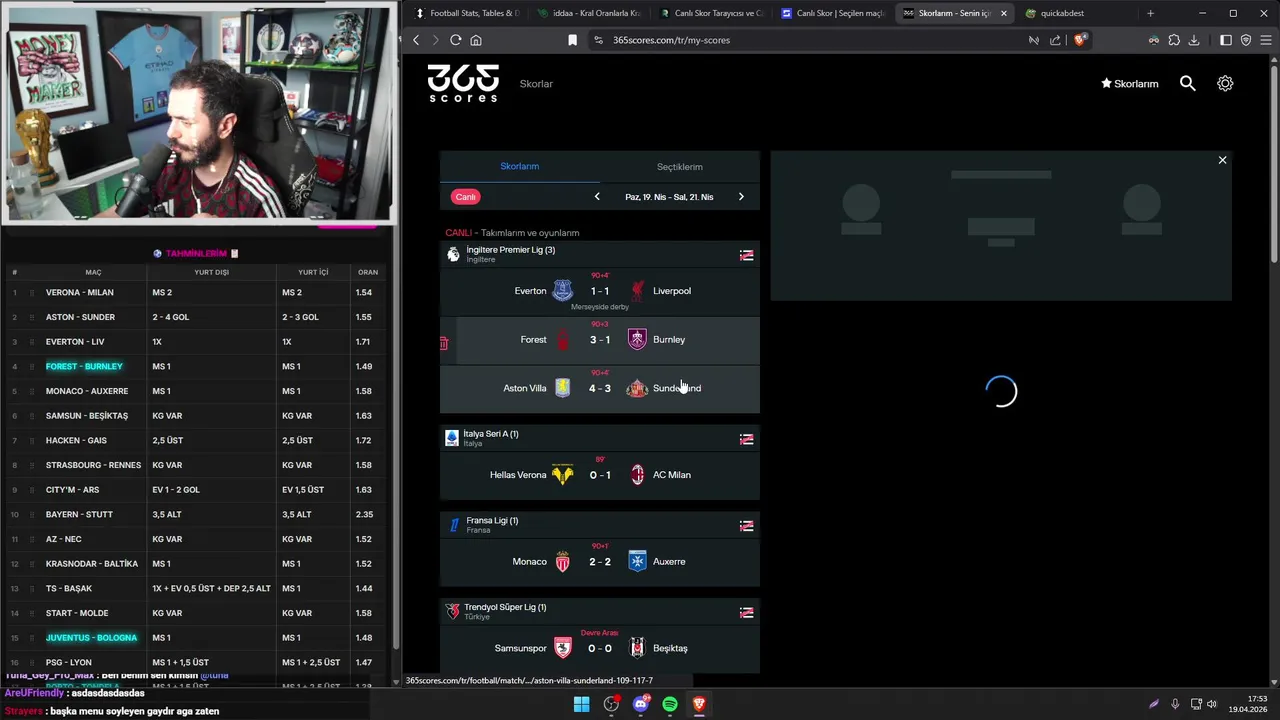This screenshot has width=1280, height=720.
Task: Click standings icon for İngiltere Premier Lig
Action: [x=746, y=255]
